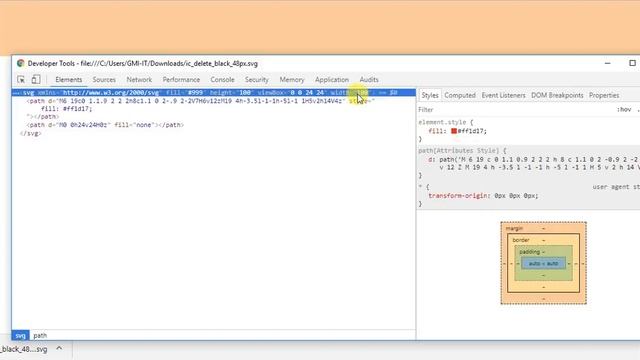This screenshot has width=640, height=360.
Task: Activate the inspect element picker icon
Action: click(21, 80)
